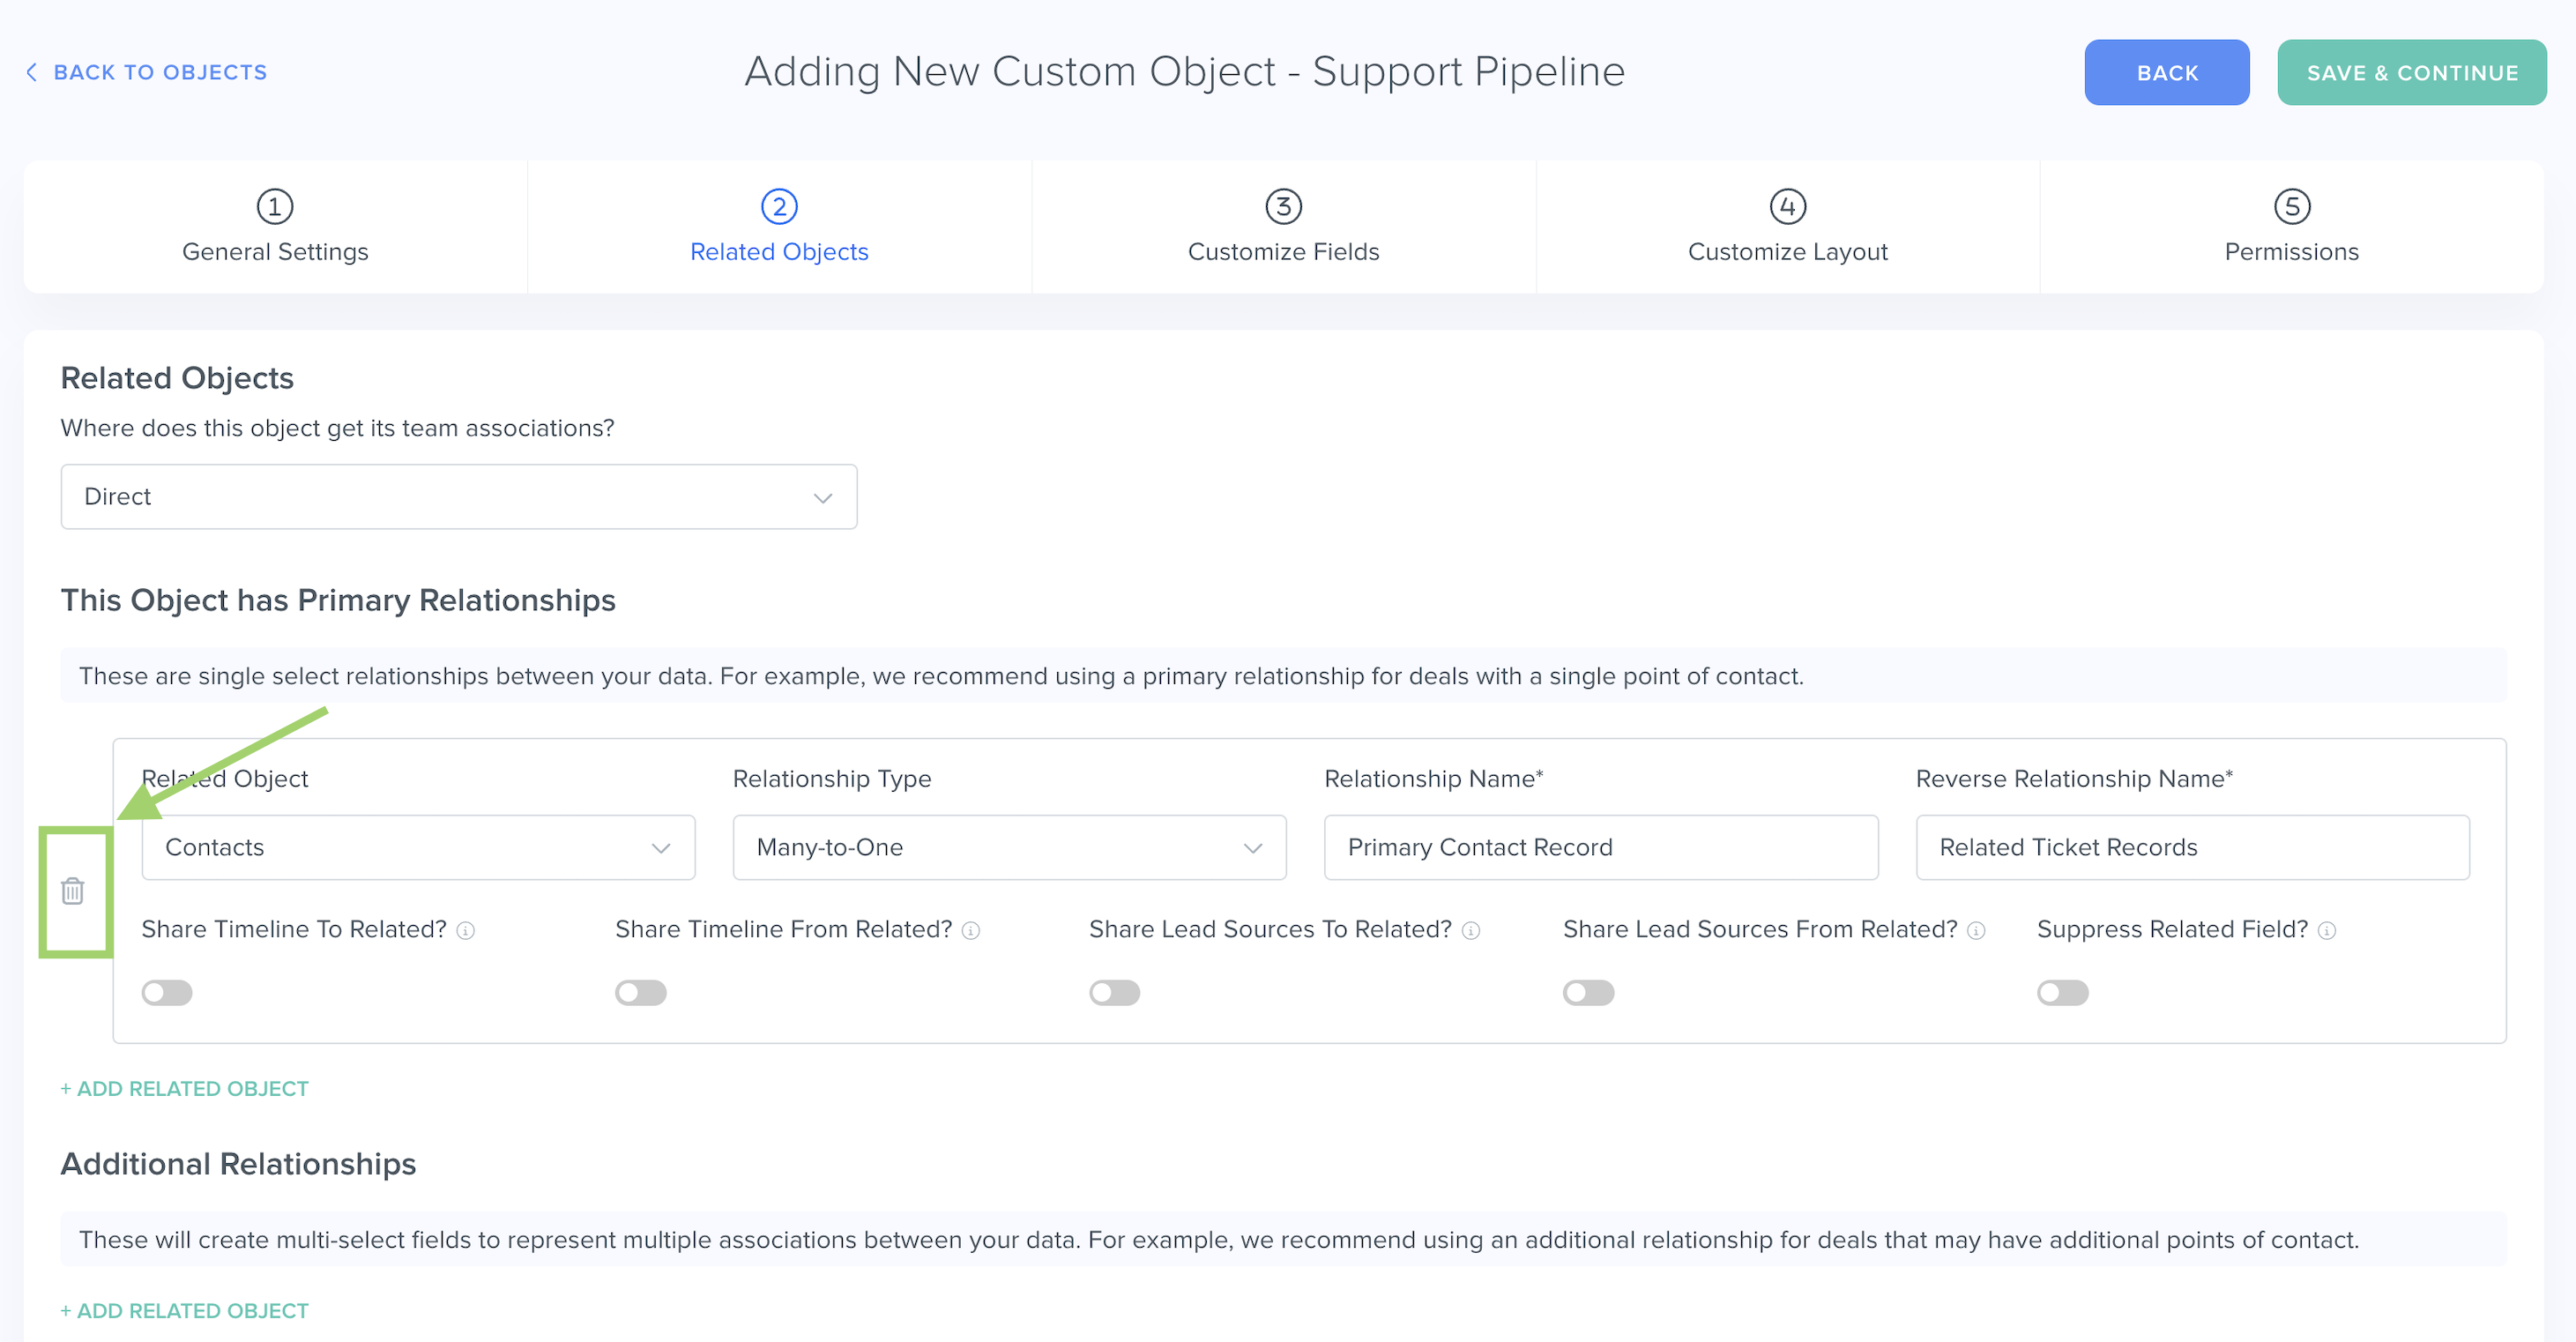Click info icon beside Share Lead Sources To Related
Screen dimensions: 2576x1342
point(1471,930)
